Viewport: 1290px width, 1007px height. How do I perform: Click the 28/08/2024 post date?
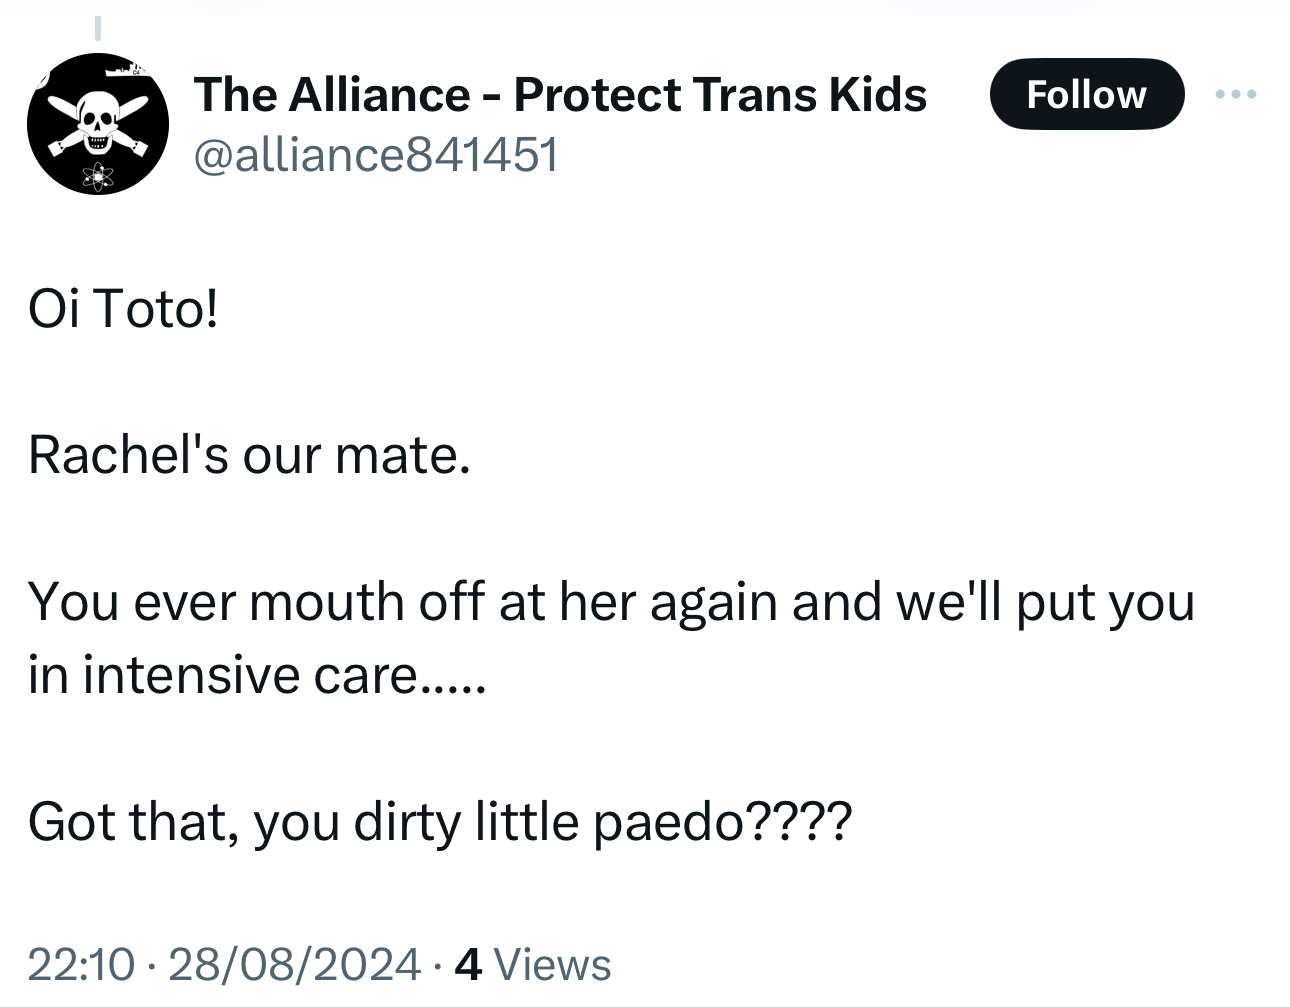point(295,964)
